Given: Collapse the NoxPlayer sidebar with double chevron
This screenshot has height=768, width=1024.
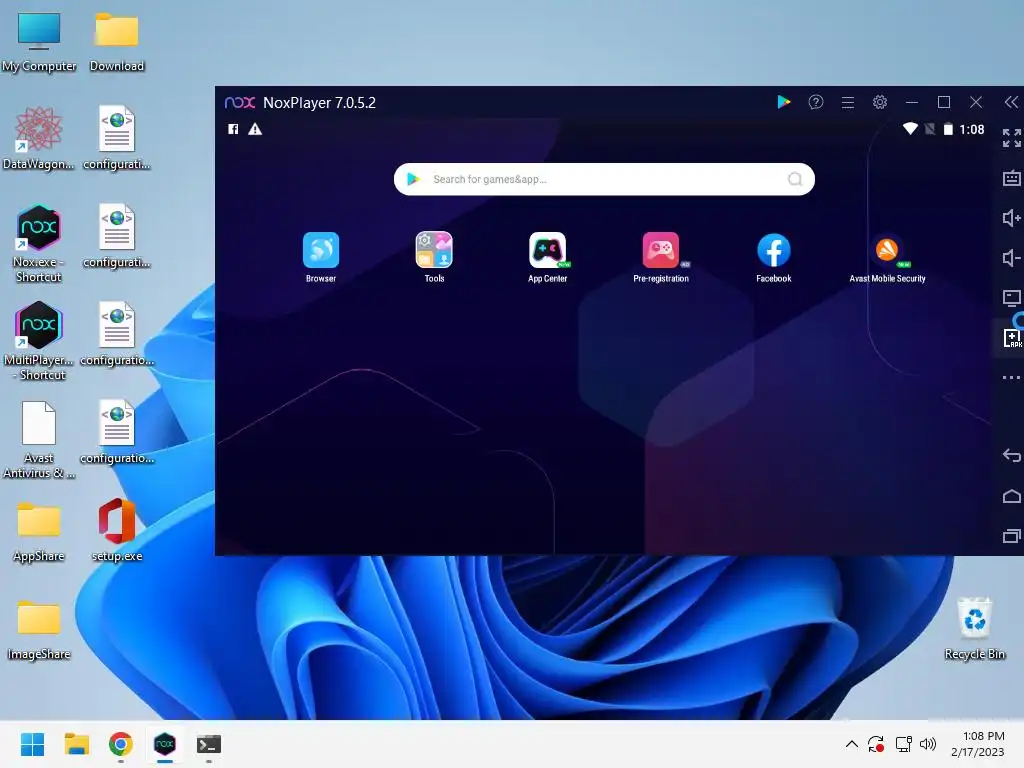Looking at the screenshot, I should point(1011,102).
